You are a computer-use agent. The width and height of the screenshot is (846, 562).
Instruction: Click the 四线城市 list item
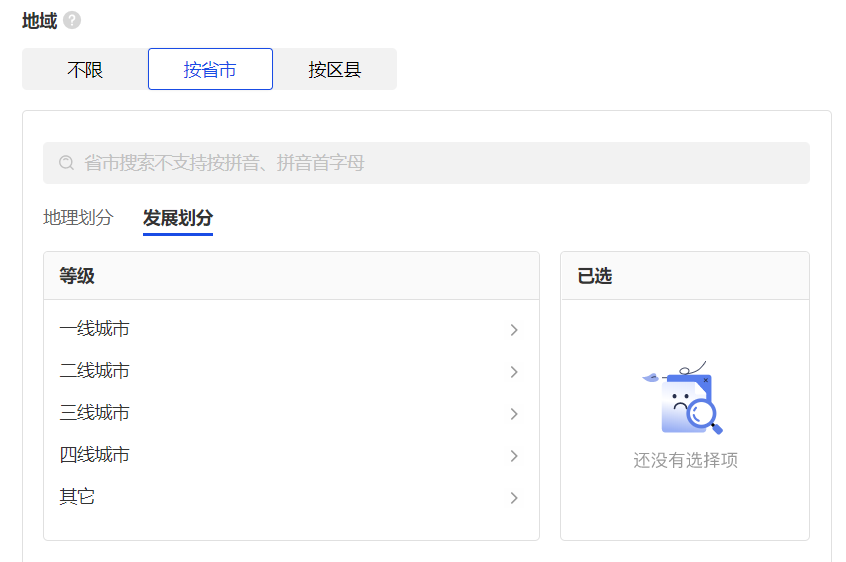pyautogui.click(x=291, y=455)
